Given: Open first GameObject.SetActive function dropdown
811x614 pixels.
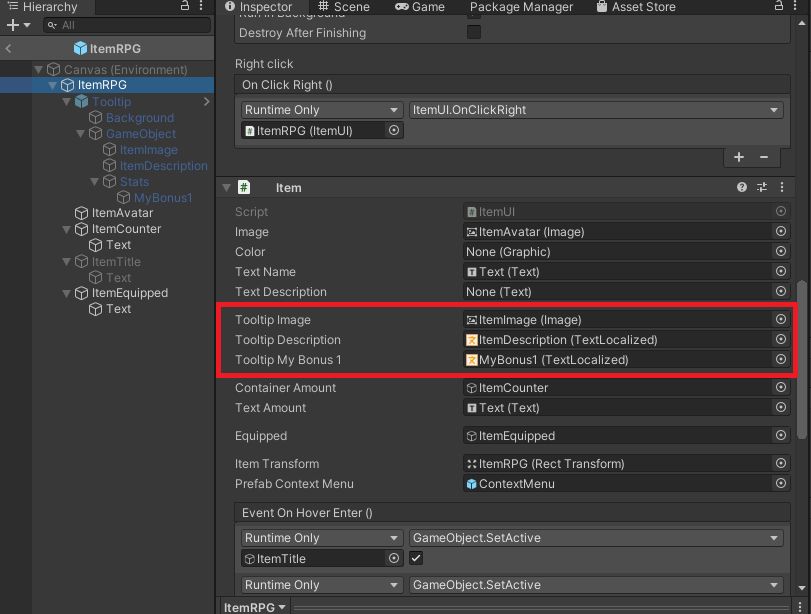Looking at the screenshot, I should click(596, 538).
